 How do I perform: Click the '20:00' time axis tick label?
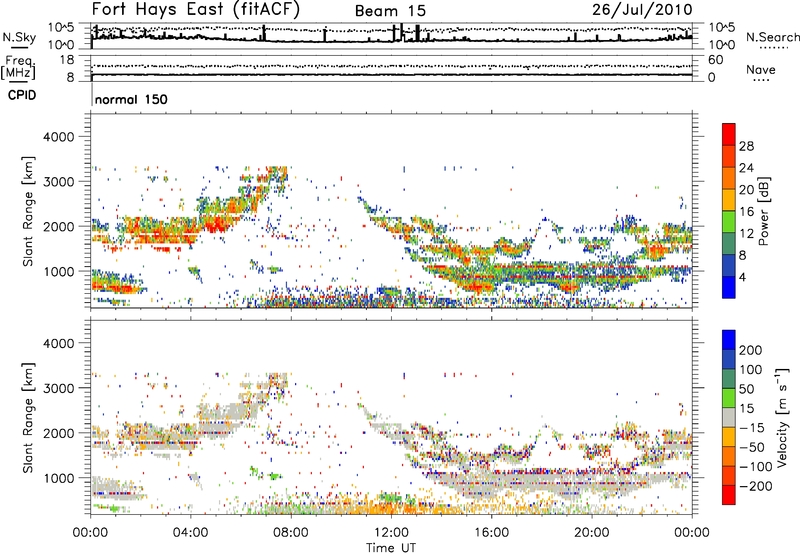click(x=591, y=533)
